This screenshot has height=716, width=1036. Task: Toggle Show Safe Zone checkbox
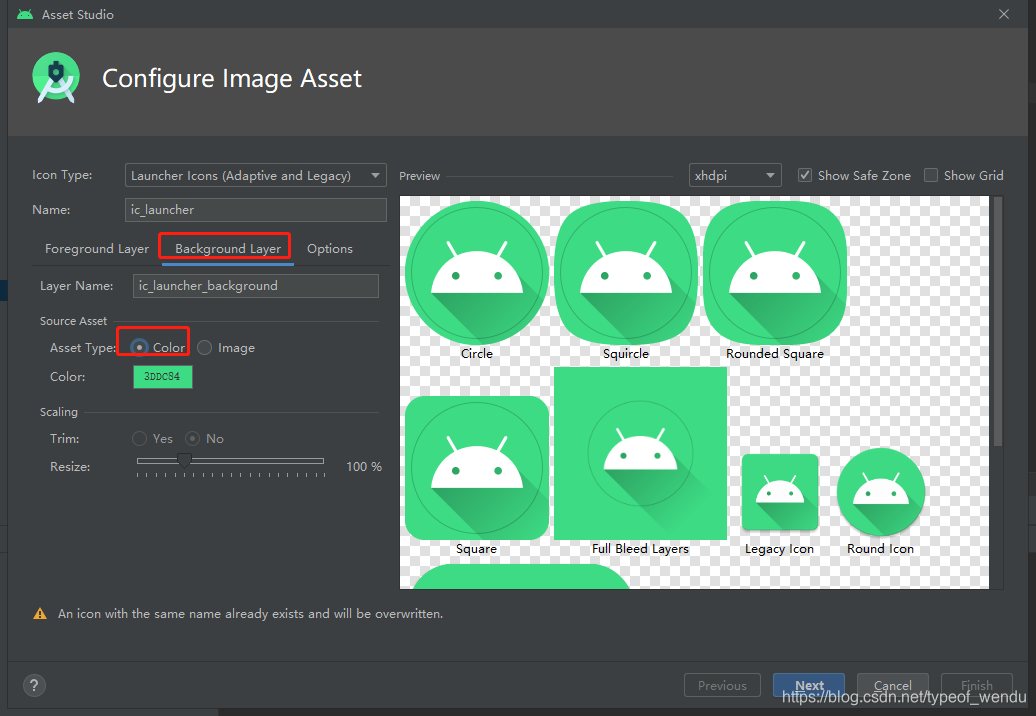(x=805, y=175)
